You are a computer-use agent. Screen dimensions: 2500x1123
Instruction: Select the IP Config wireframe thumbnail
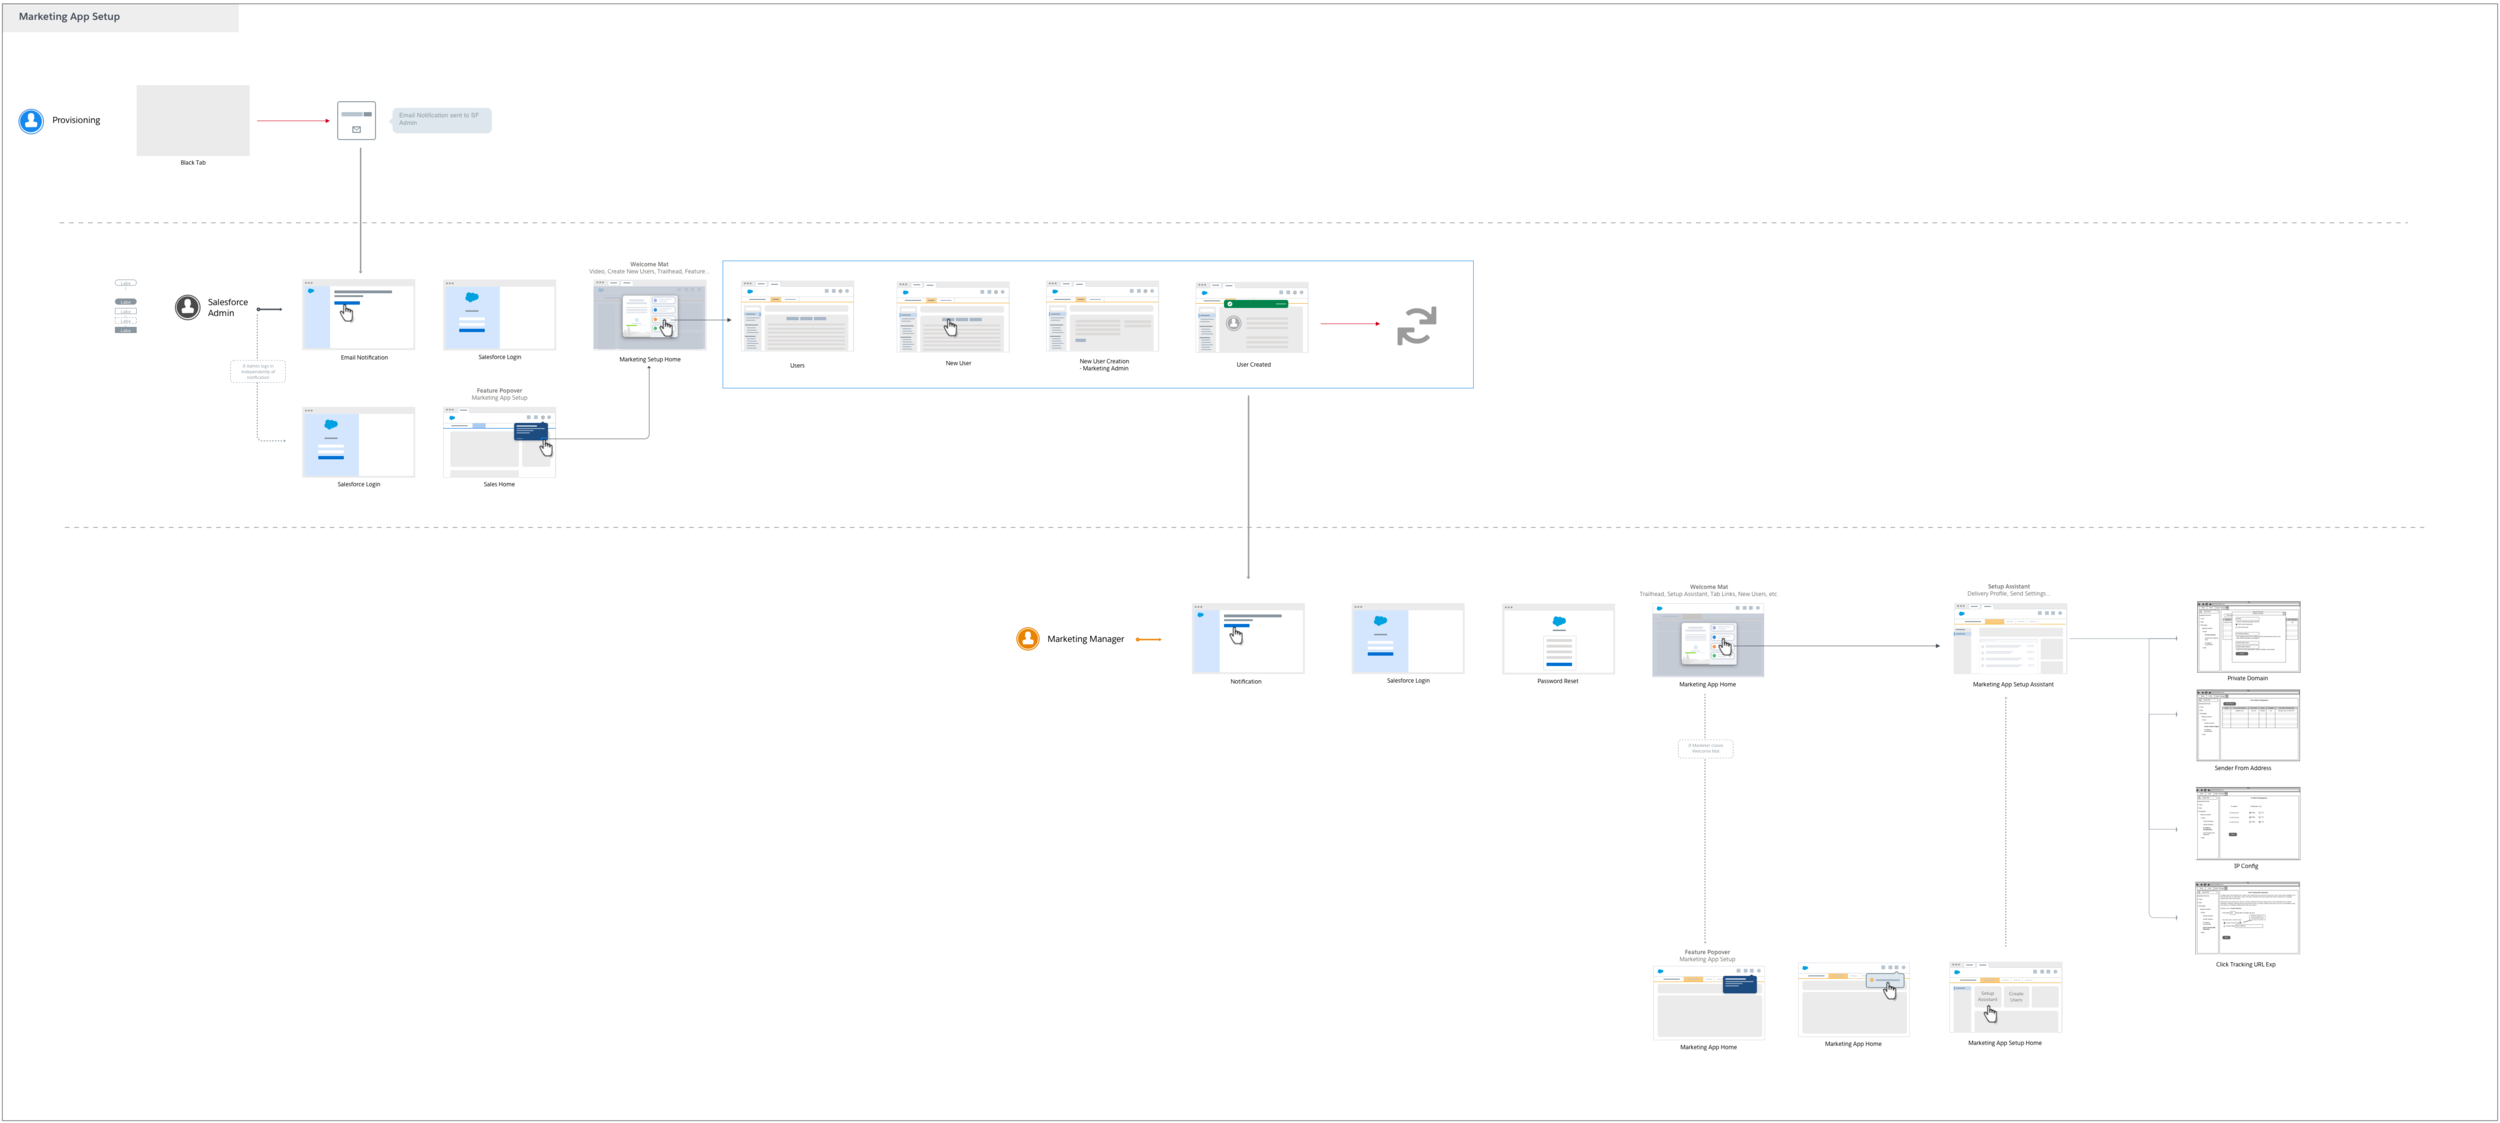[x=2248, y=823]
